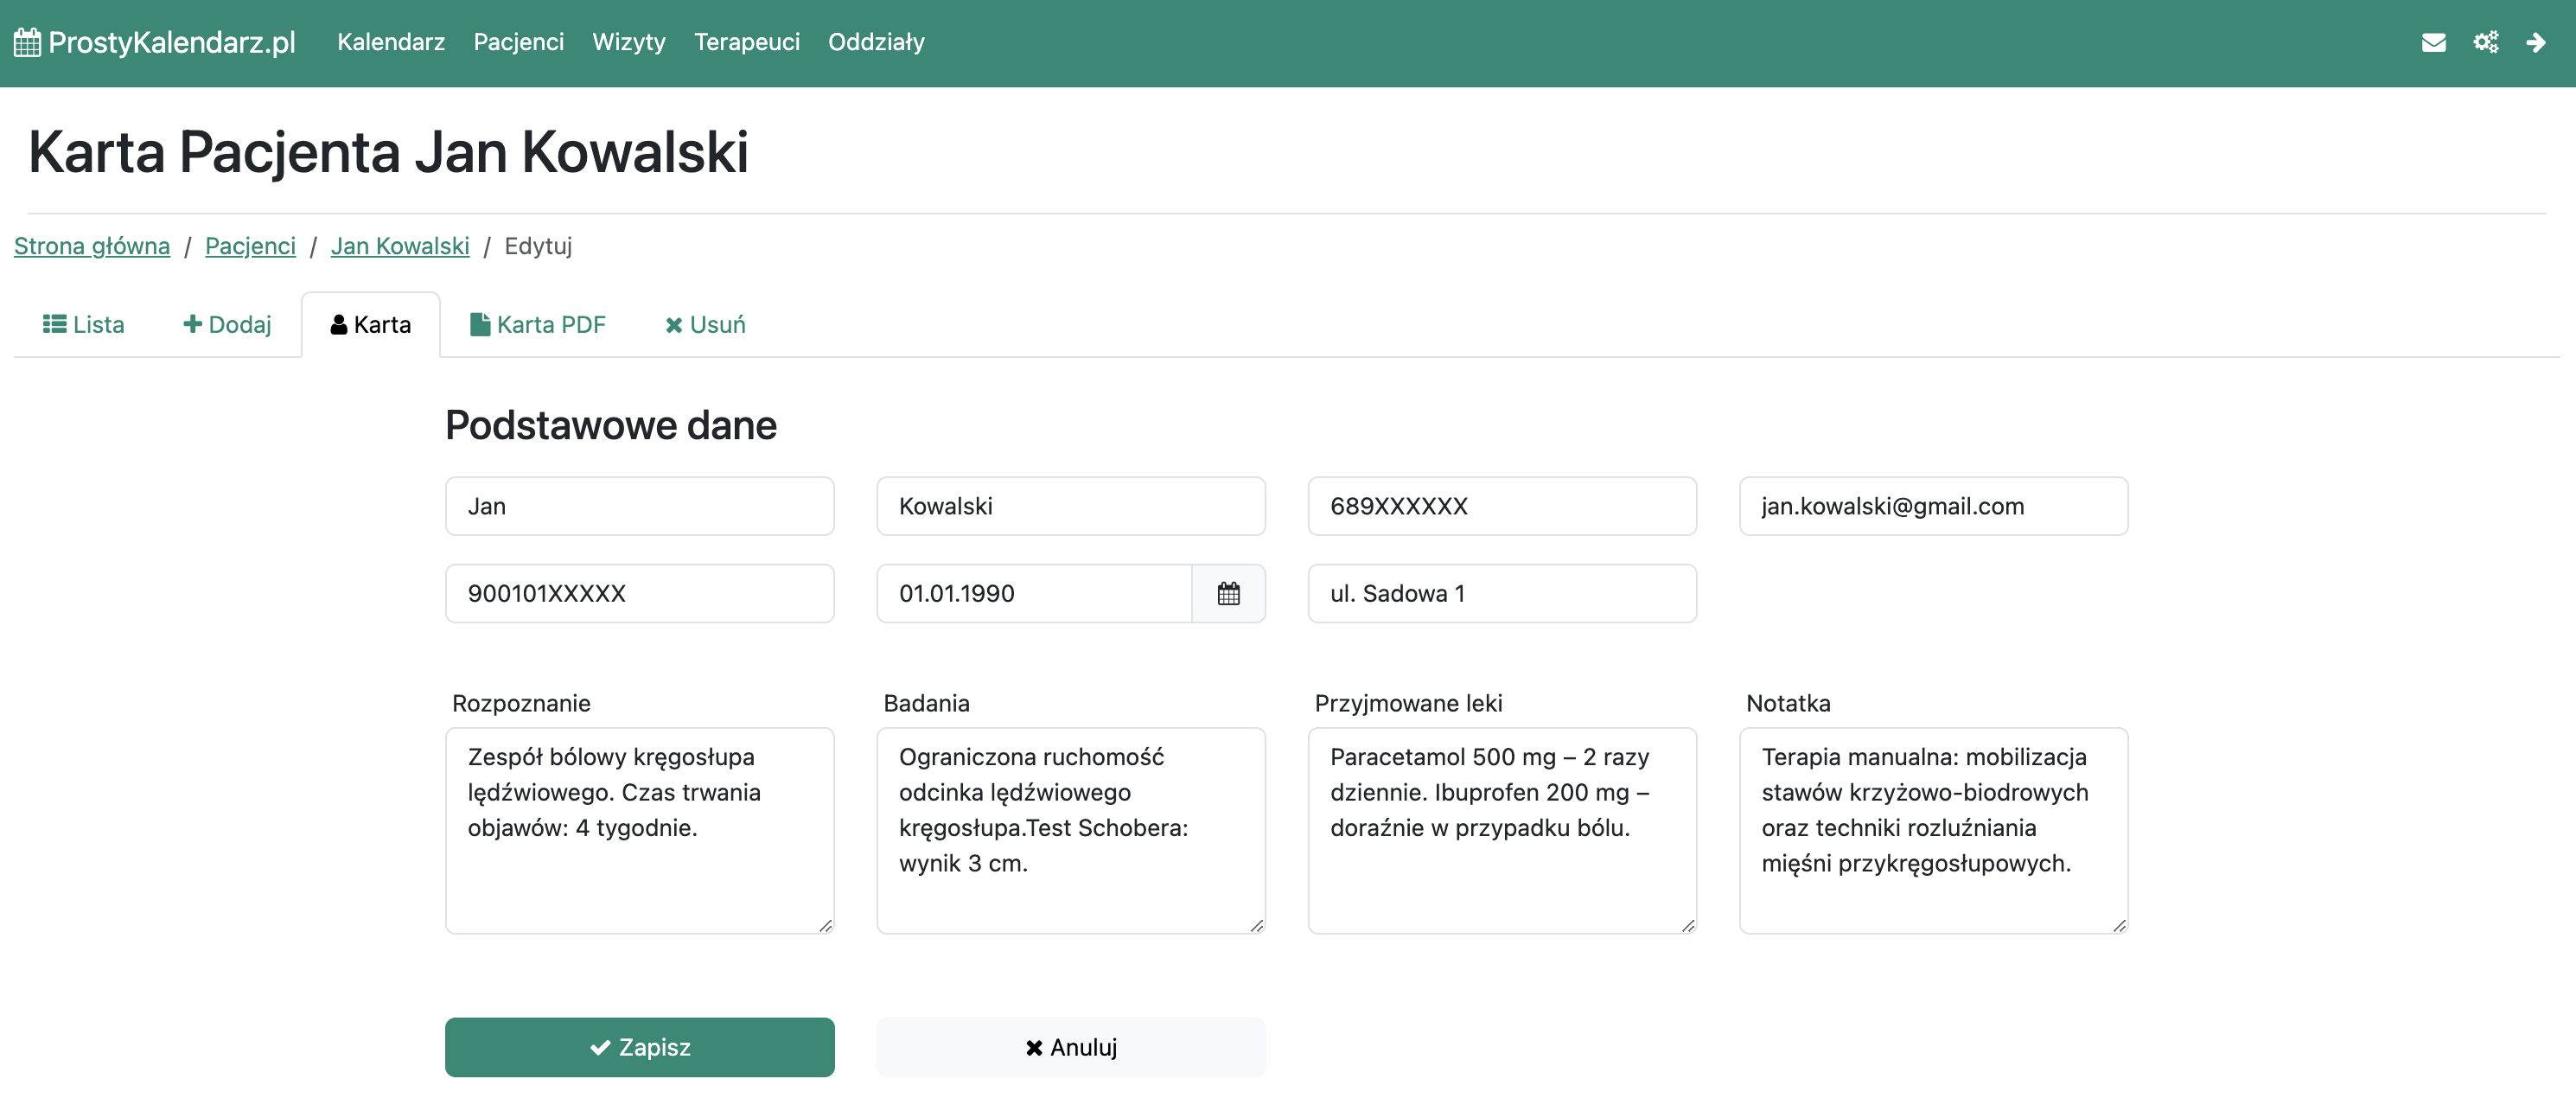Focus the Przyjmowane leki text area
Screen dimensions: 2576x1098
click(x=1501, y=830)
